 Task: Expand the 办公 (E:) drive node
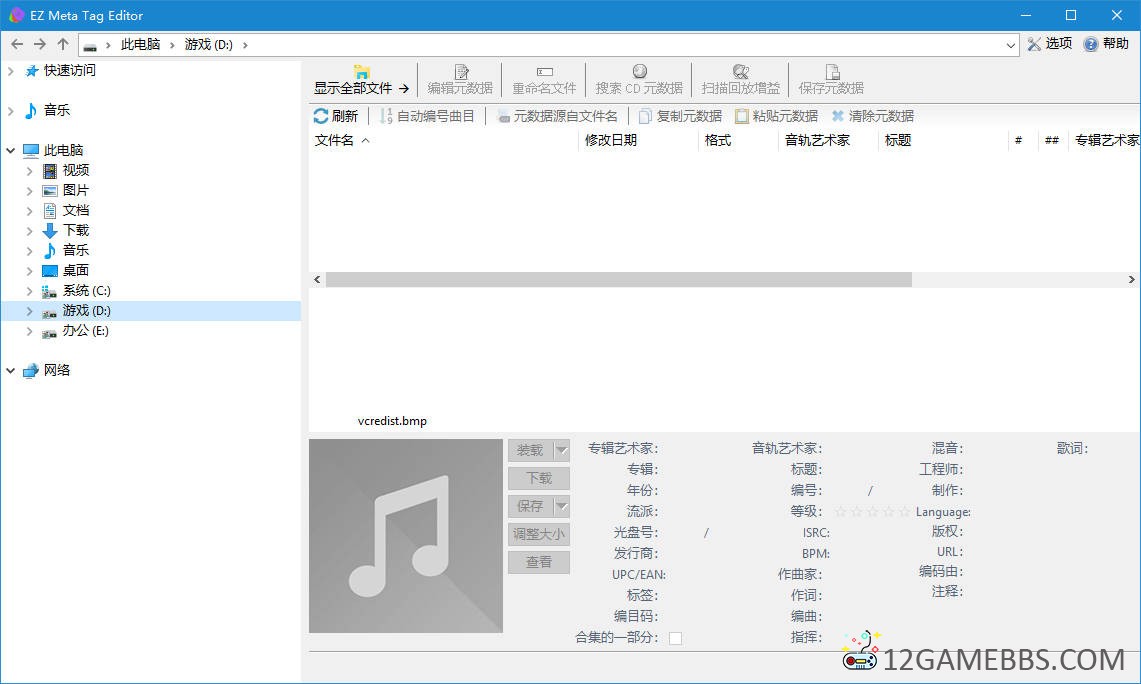(29, 330)
